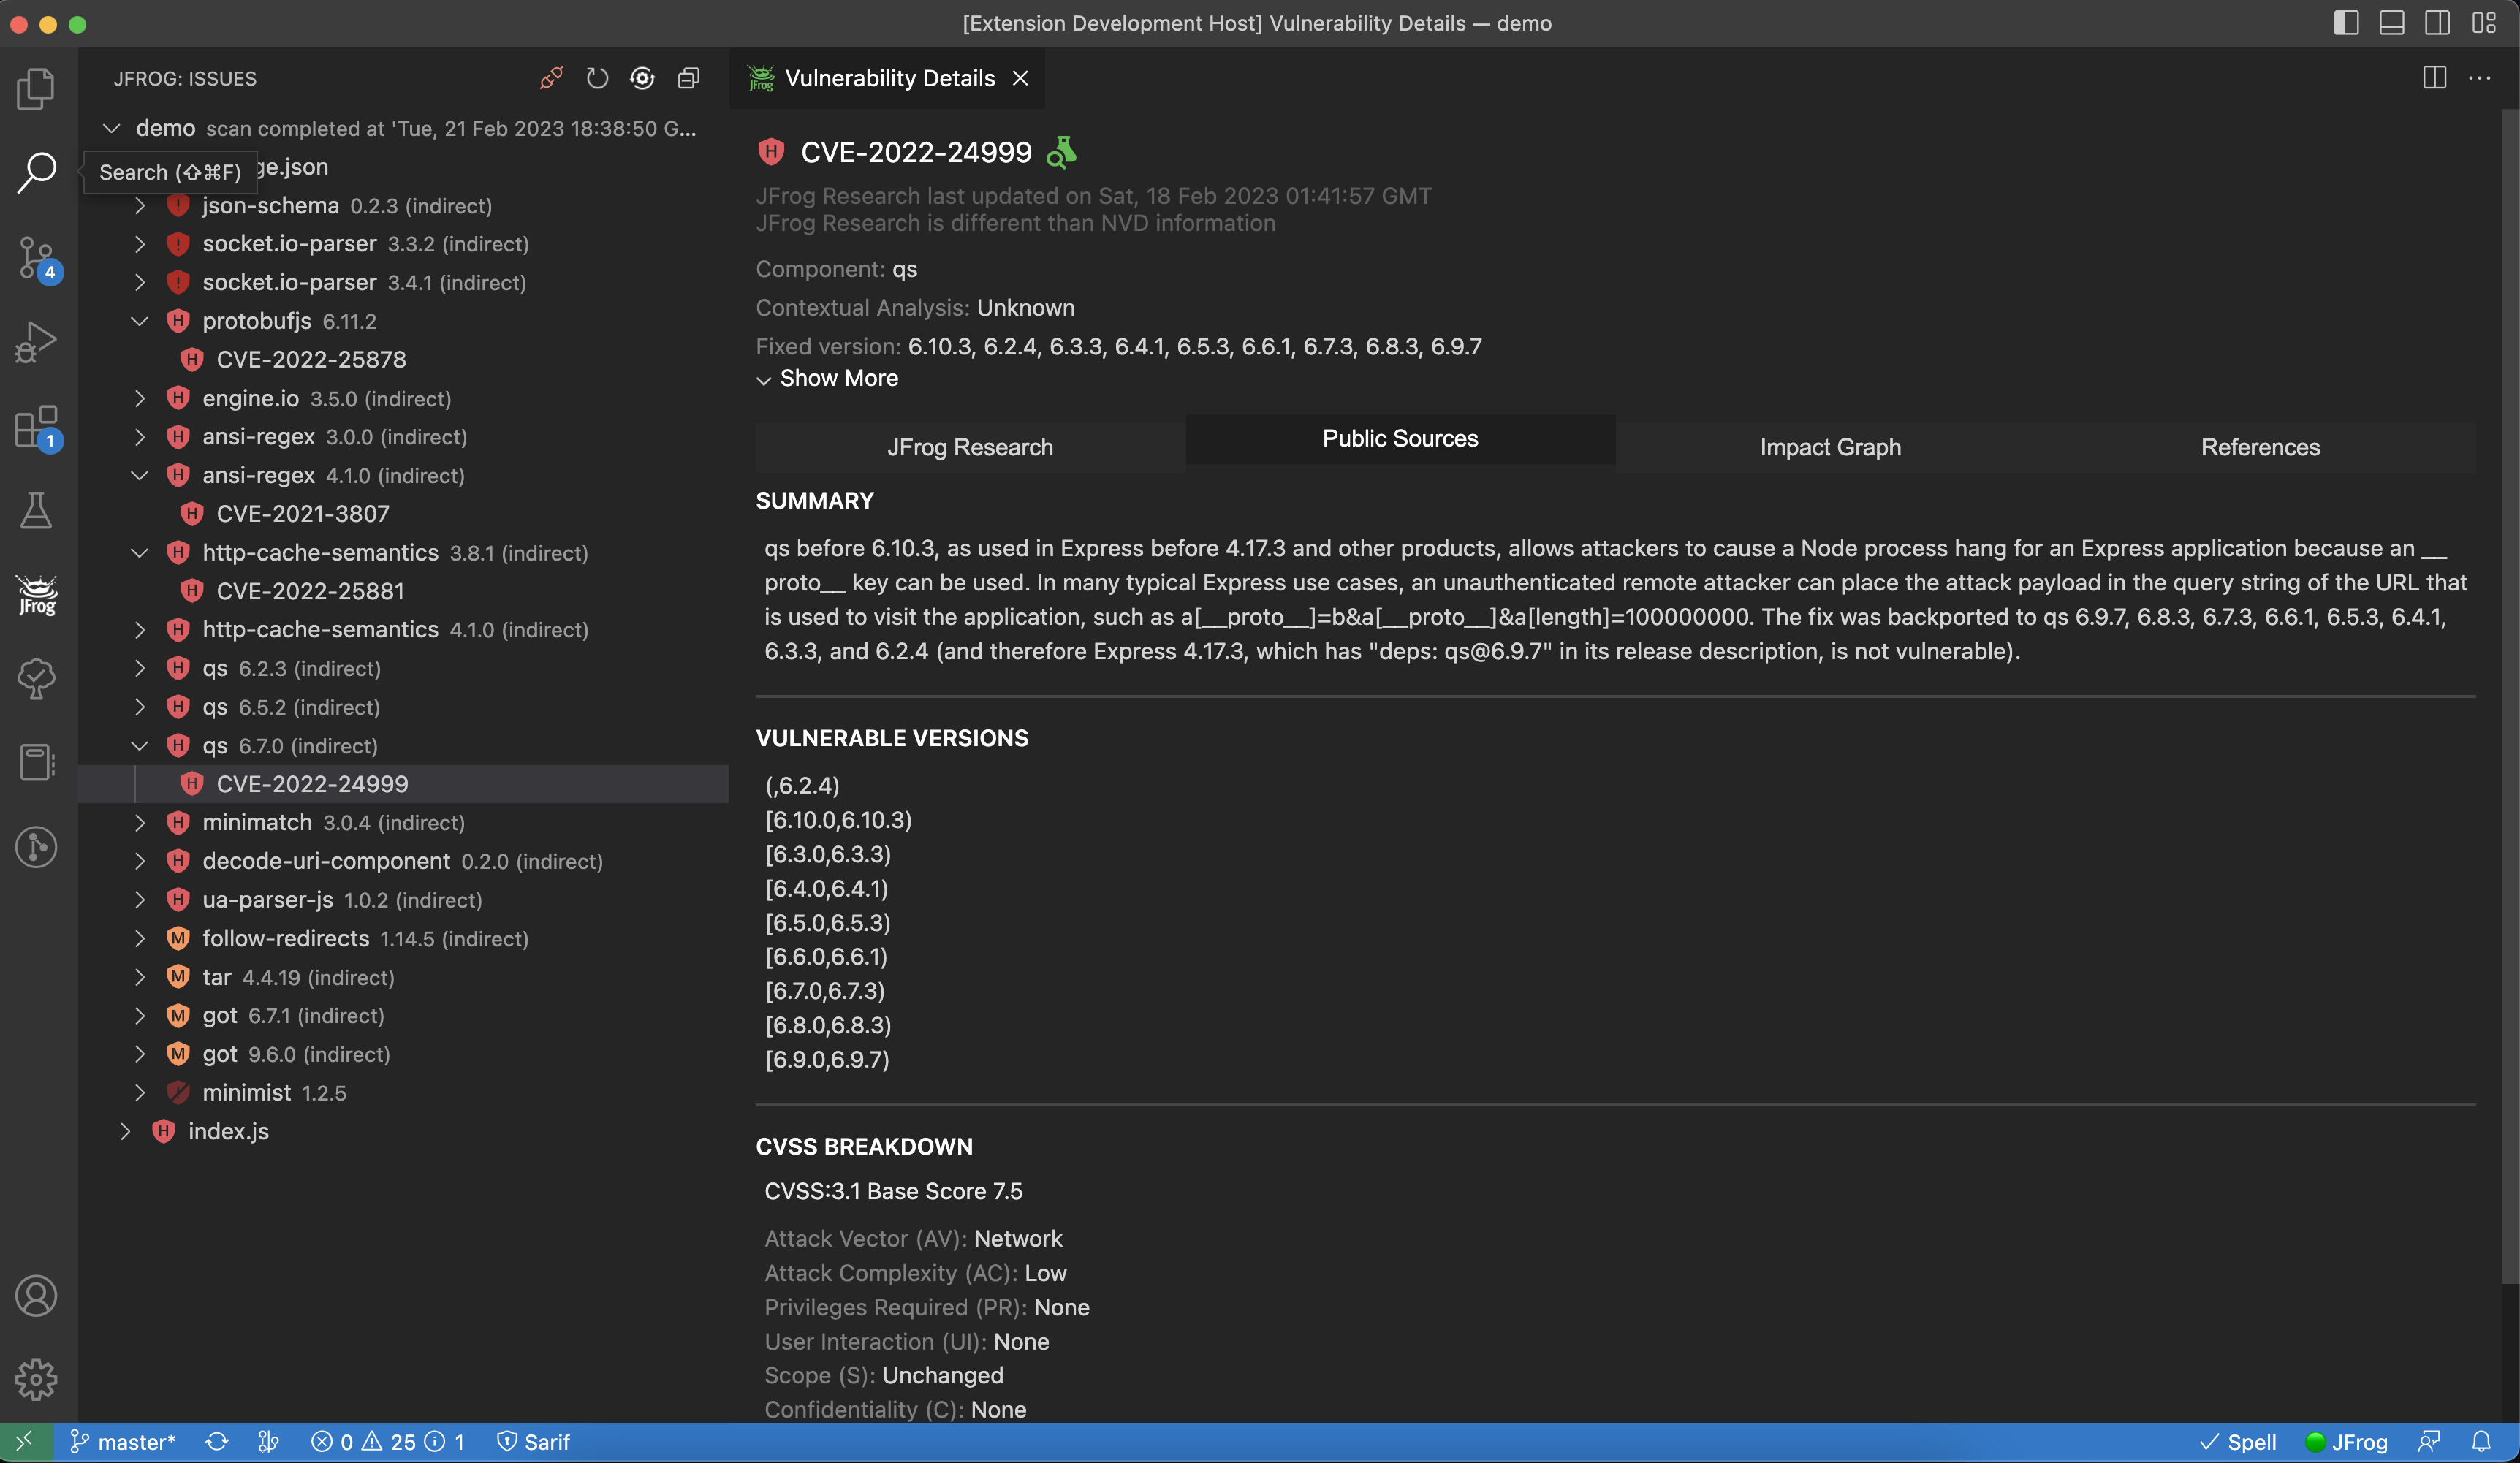The height and width of the screenshot is (1463, 2520).
Task: Open the Testing flask view
Action: point(37,510)
